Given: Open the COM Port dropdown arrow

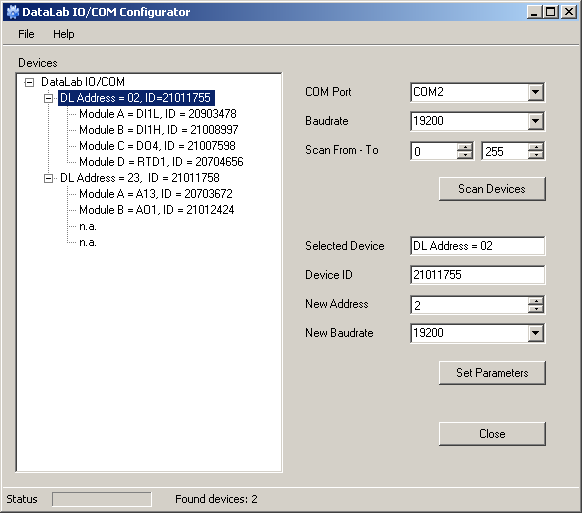Looking at the screenshot, I should coord(535,92).
